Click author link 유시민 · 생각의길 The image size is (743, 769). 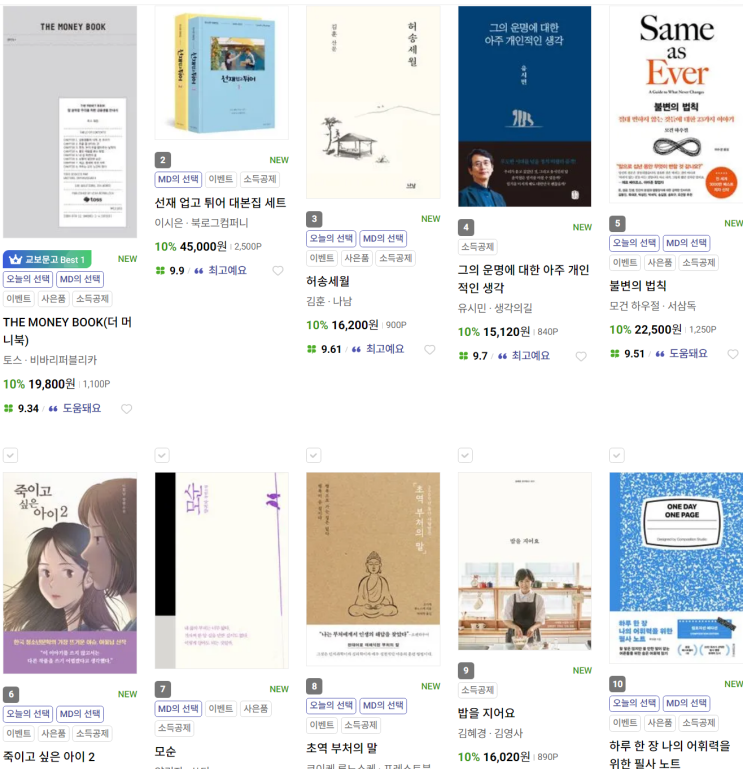tap(495, 308)
